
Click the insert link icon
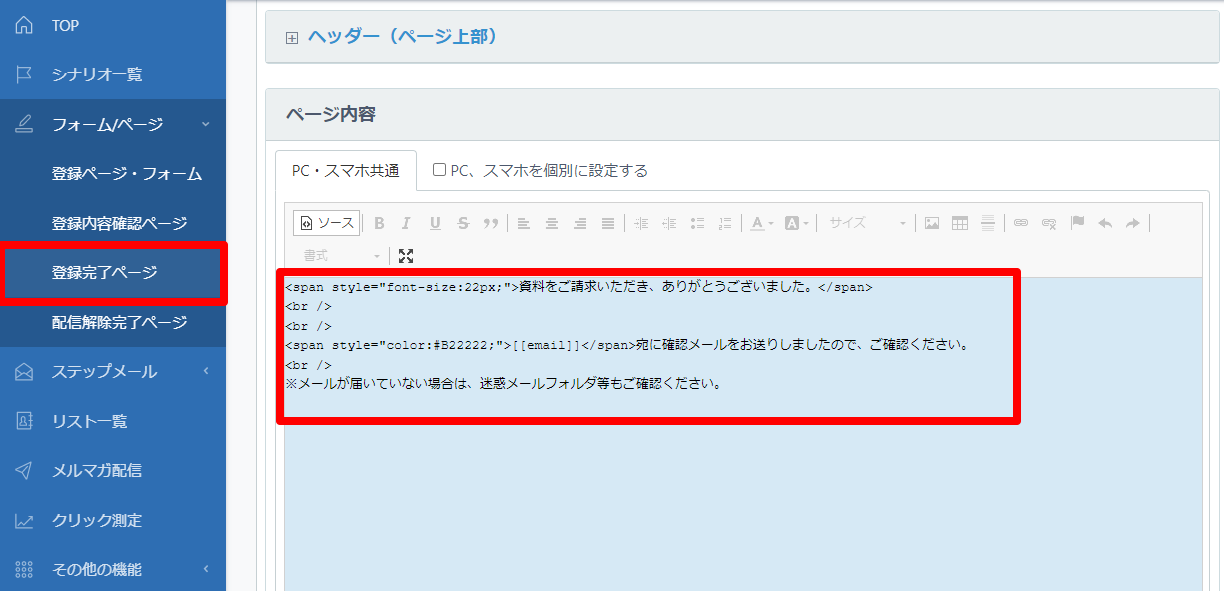coord(1021,223)
